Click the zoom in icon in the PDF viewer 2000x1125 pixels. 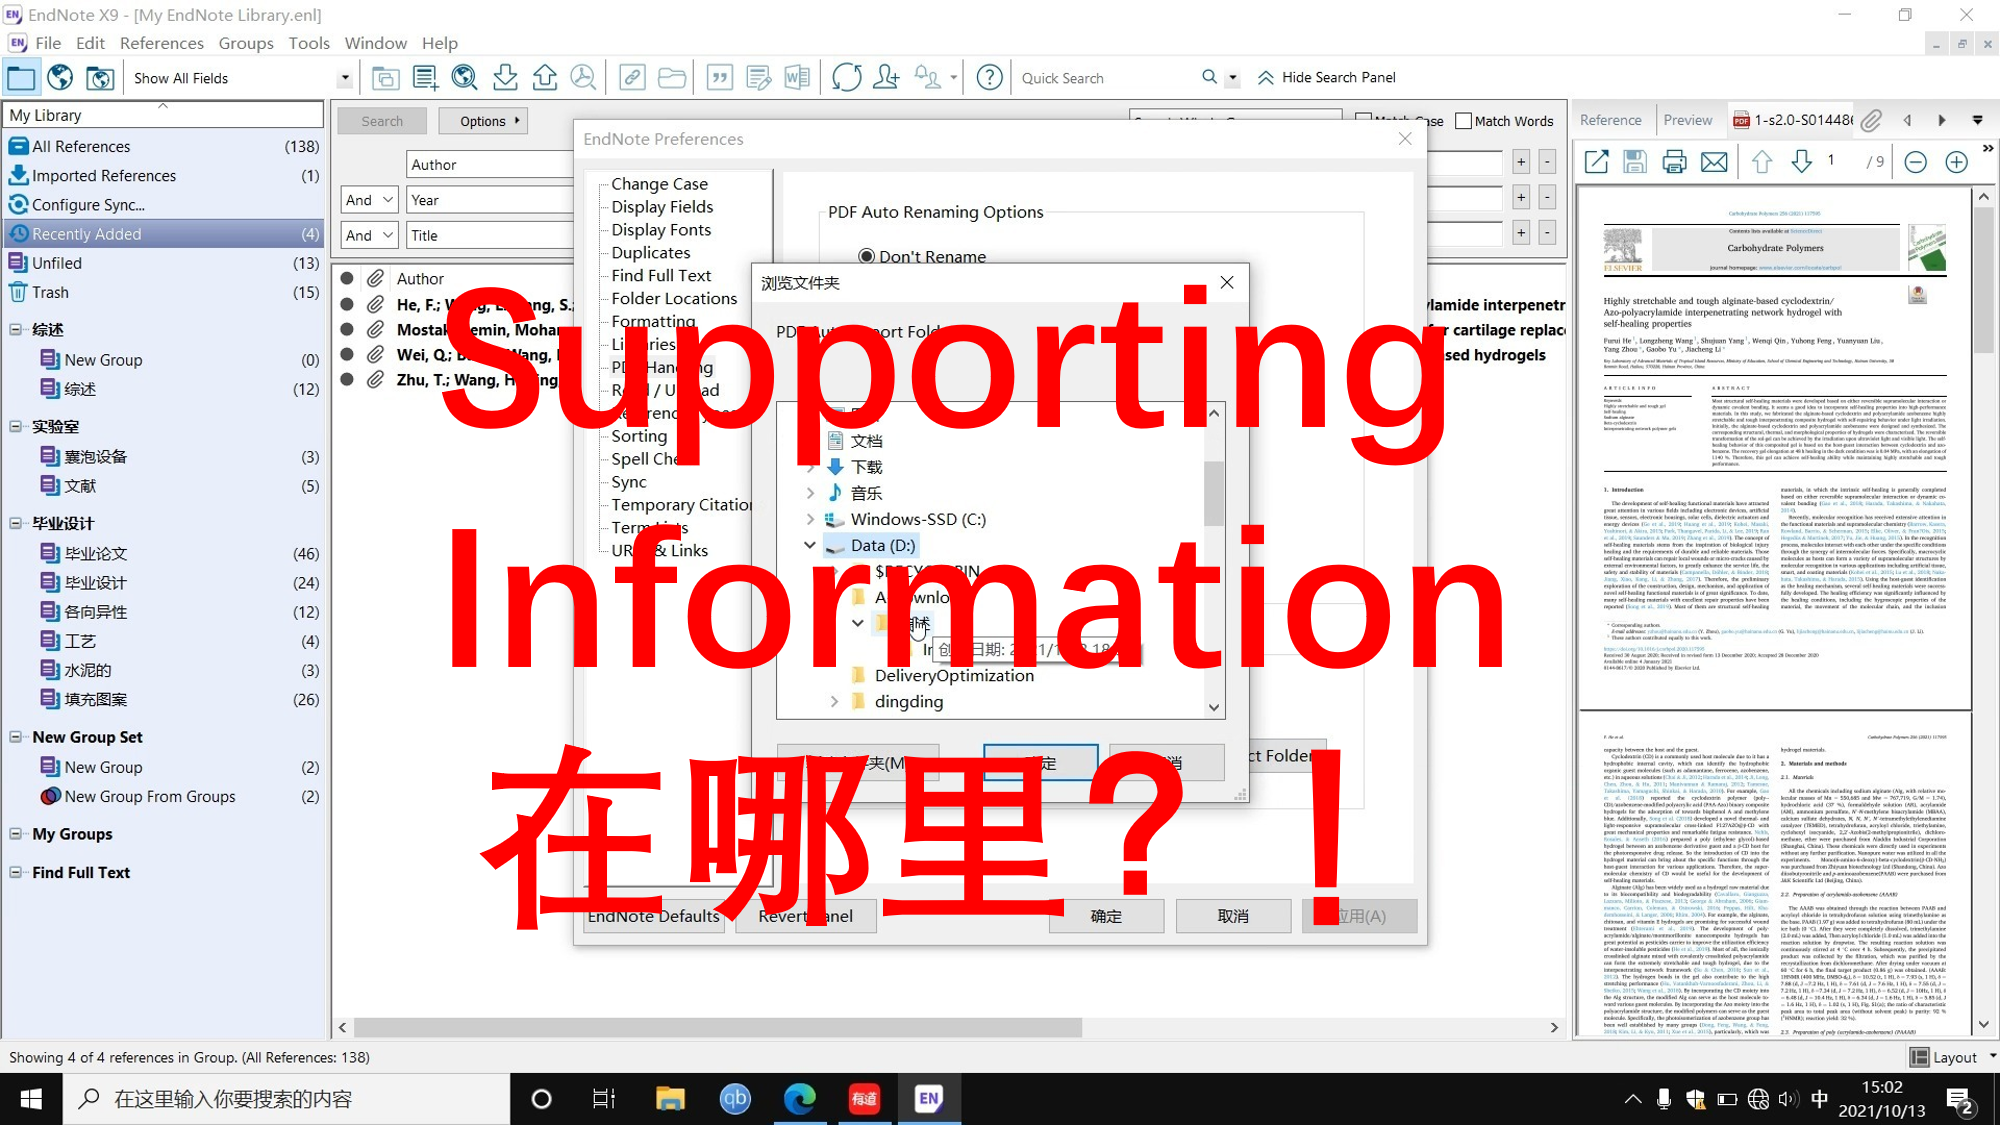pyautogui.click(x=1955, y=161)
